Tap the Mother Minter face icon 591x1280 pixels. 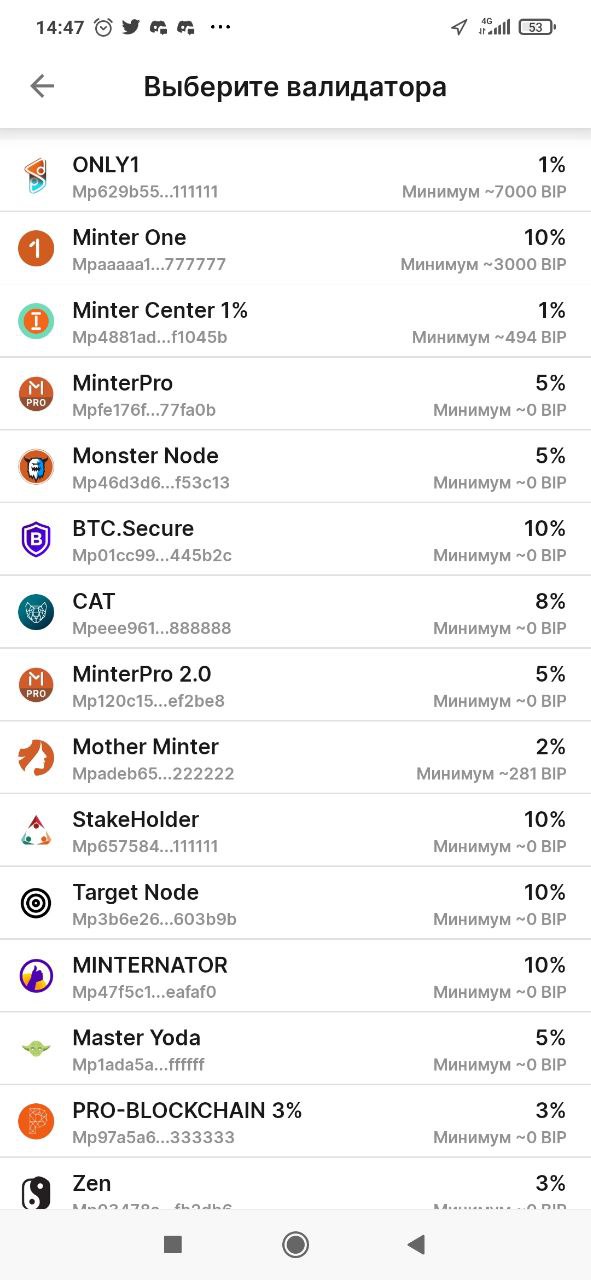coord(36,757)
